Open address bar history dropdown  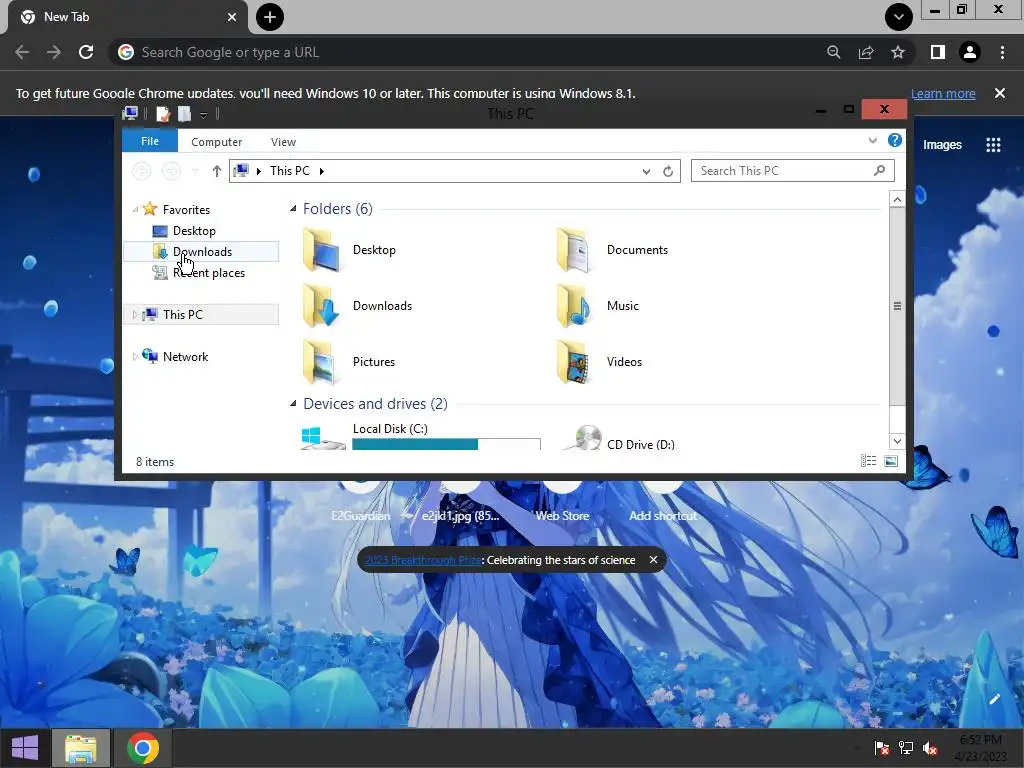646,171
